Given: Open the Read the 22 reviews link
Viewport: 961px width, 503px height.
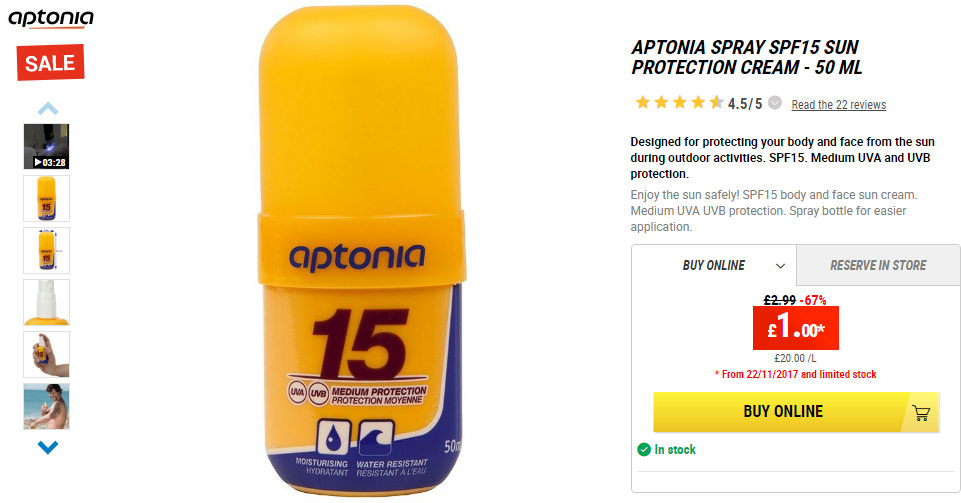Looking at the screenshot, I should (838, 105).
